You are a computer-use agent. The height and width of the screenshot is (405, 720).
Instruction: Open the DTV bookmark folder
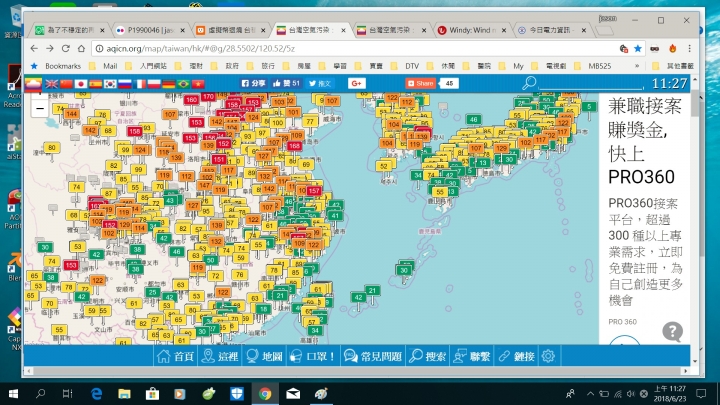[x=406, y=66]
